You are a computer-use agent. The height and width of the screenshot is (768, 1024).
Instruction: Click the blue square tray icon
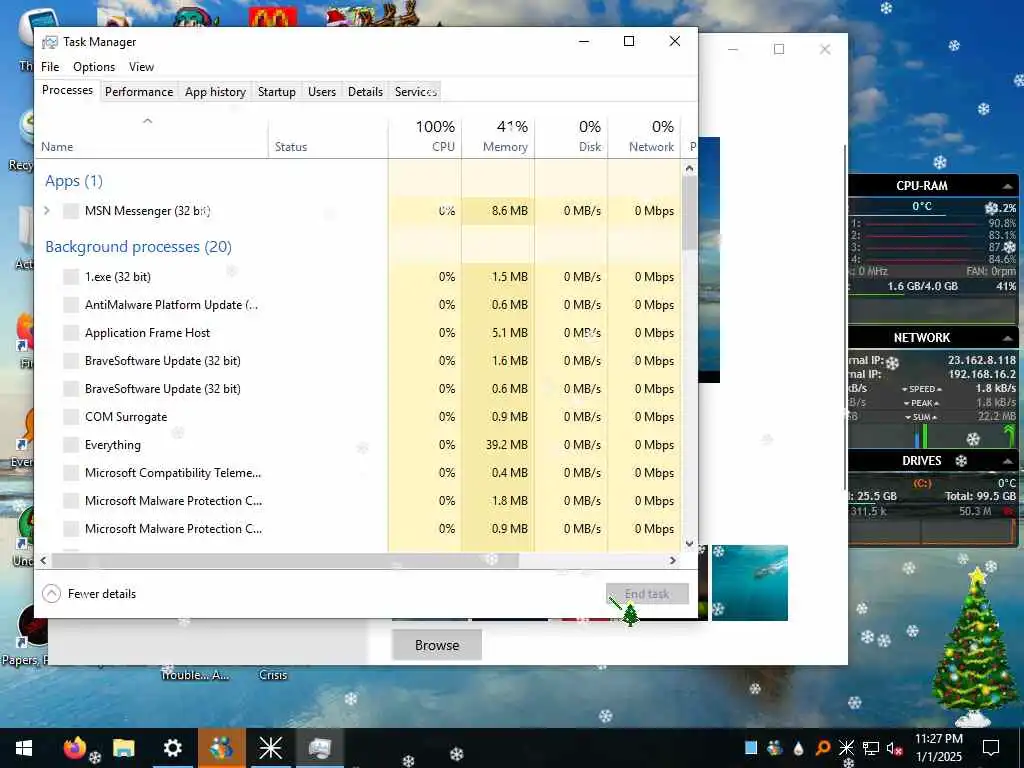pos(751,748)
